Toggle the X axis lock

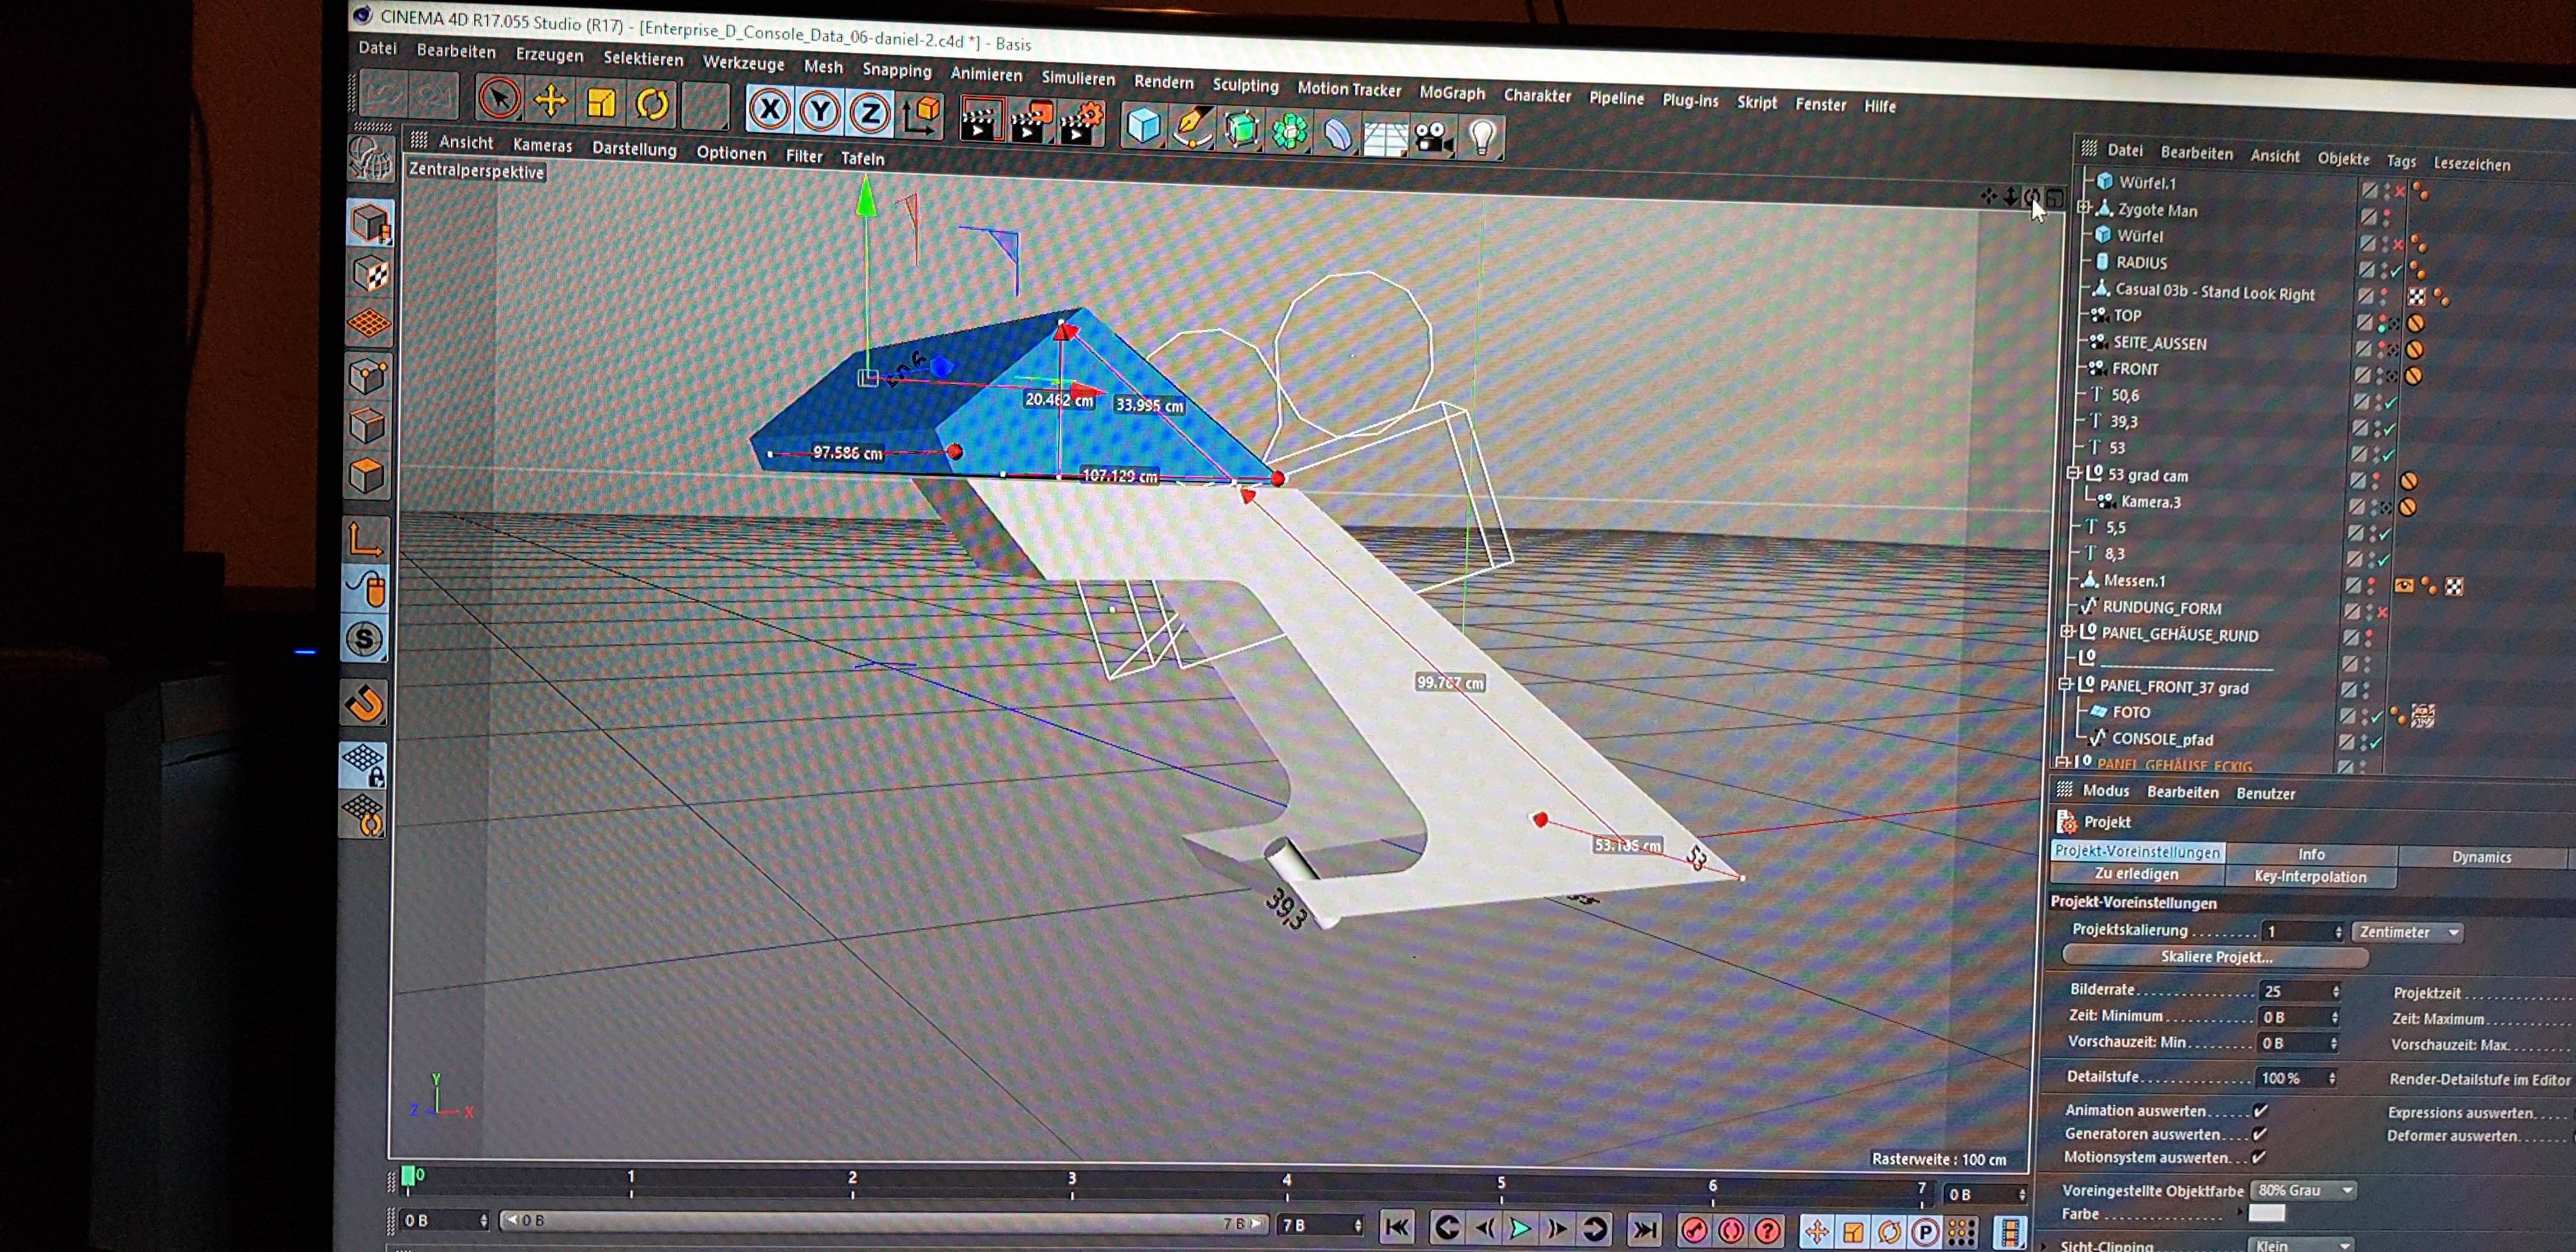769,109
